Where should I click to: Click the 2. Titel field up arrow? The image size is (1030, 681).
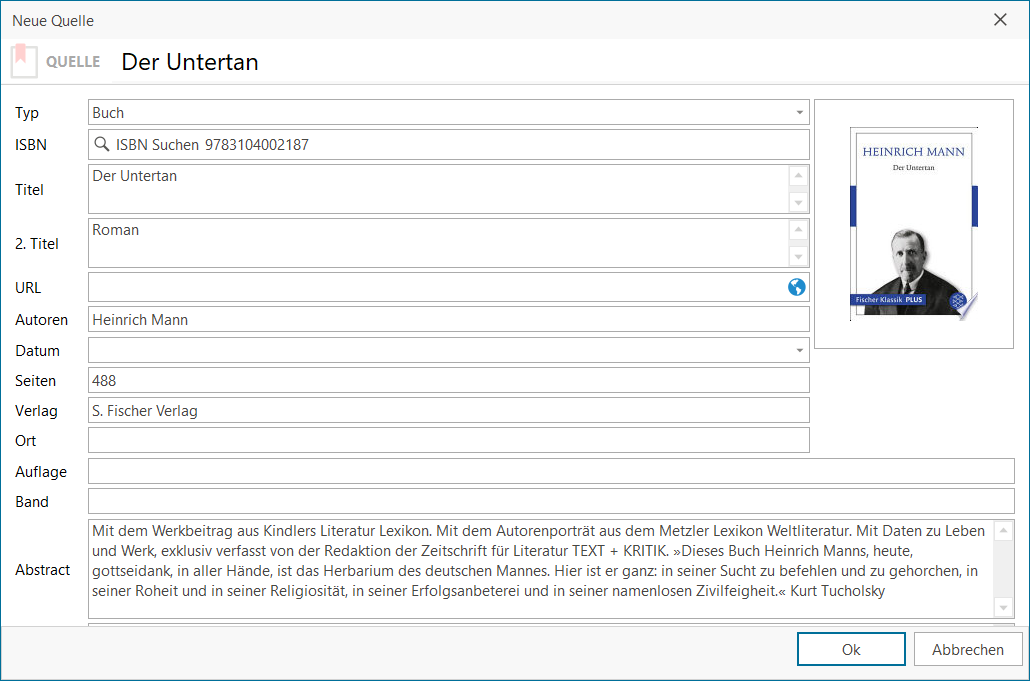tap(798, 229)
